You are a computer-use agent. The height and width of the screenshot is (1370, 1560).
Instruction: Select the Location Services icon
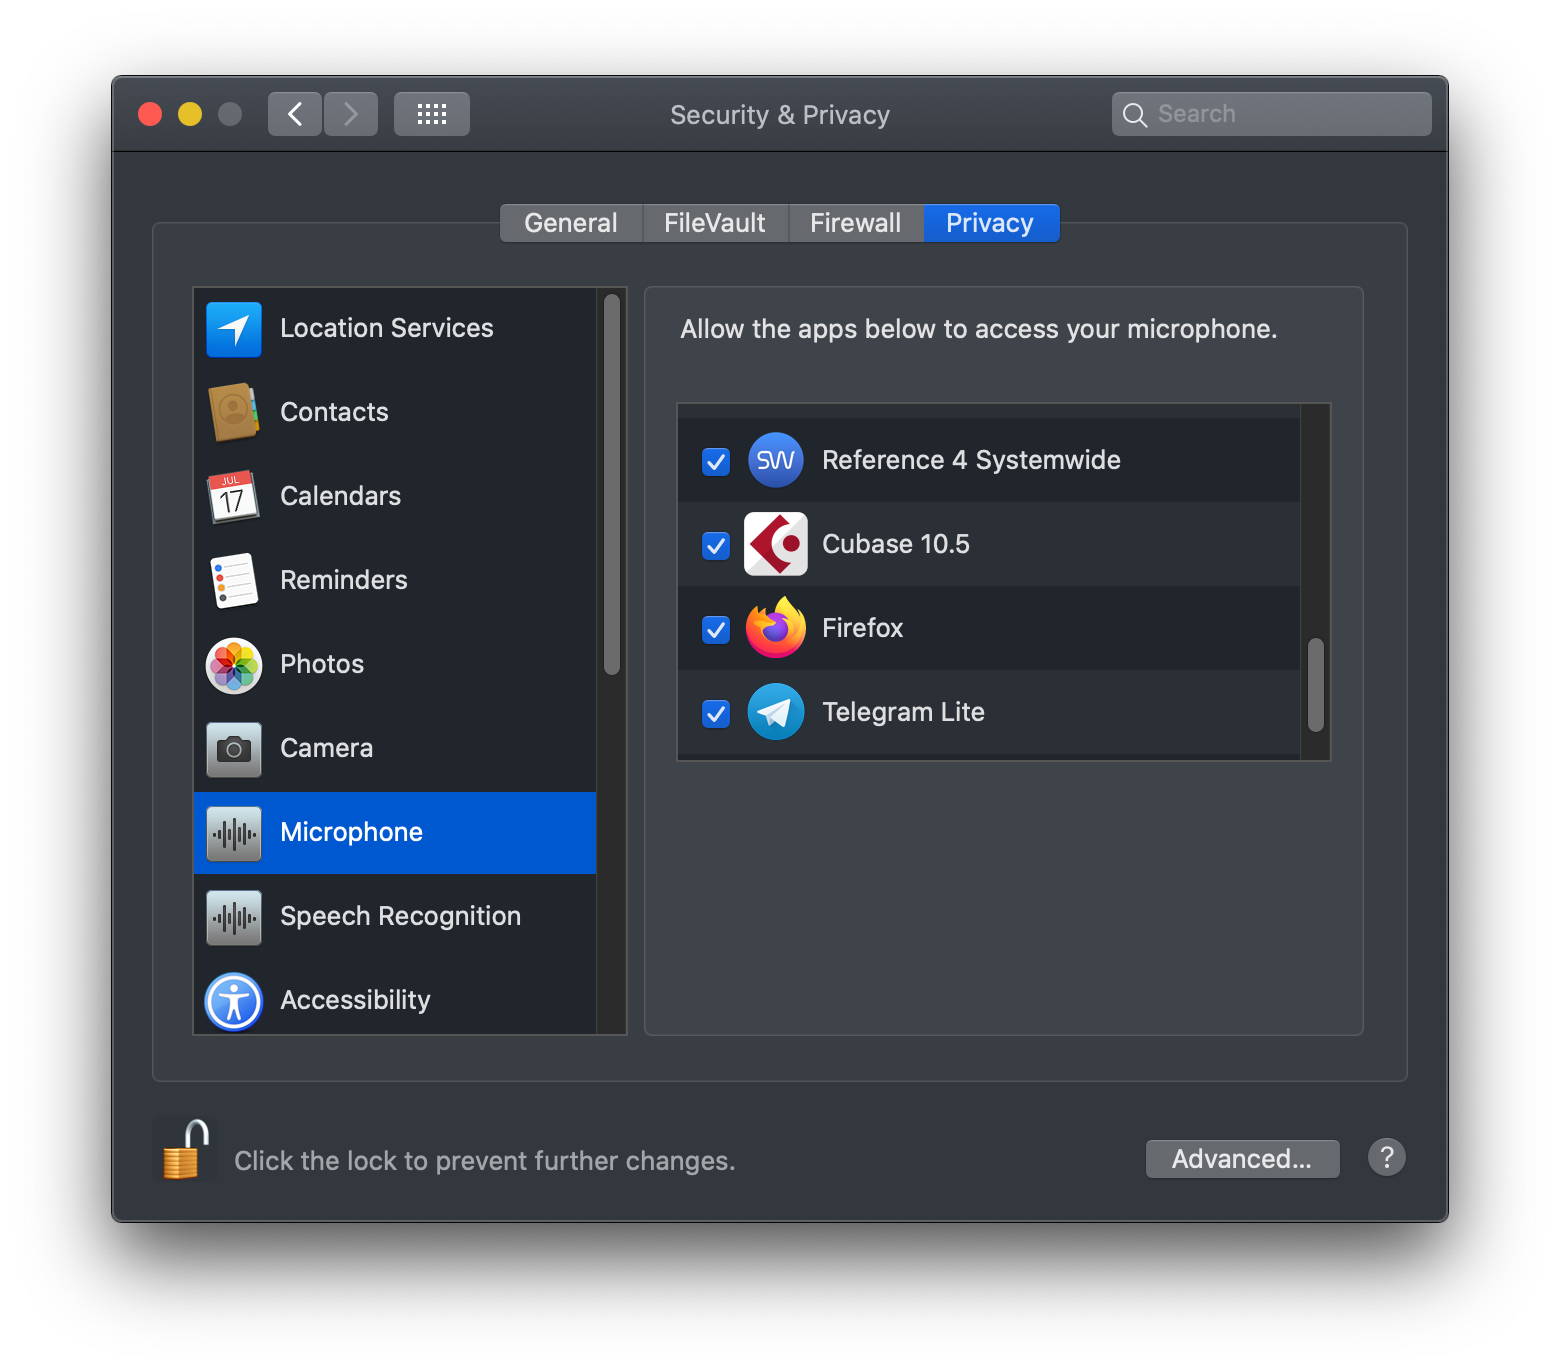(233, 329)
